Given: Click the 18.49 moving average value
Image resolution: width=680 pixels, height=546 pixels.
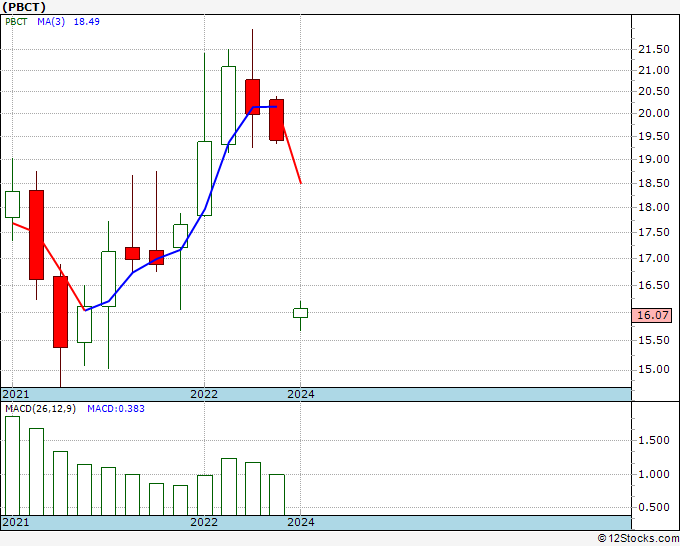Looking at the screenshot, I should (86, 22).
